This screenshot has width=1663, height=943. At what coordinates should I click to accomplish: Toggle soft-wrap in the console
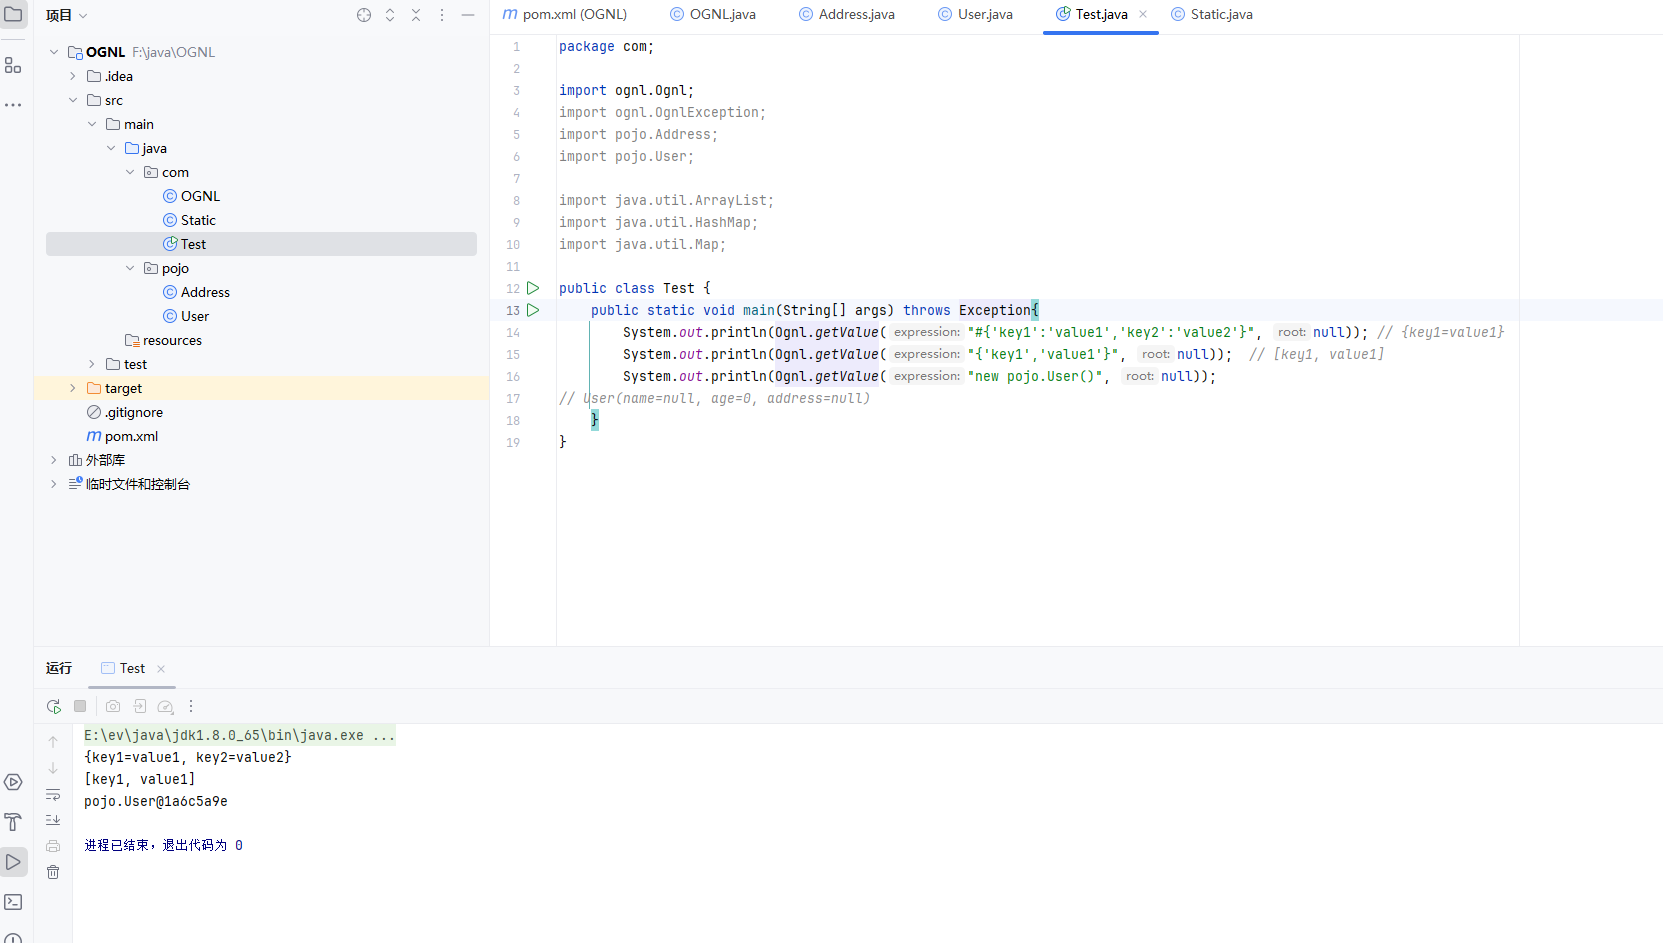53,794
